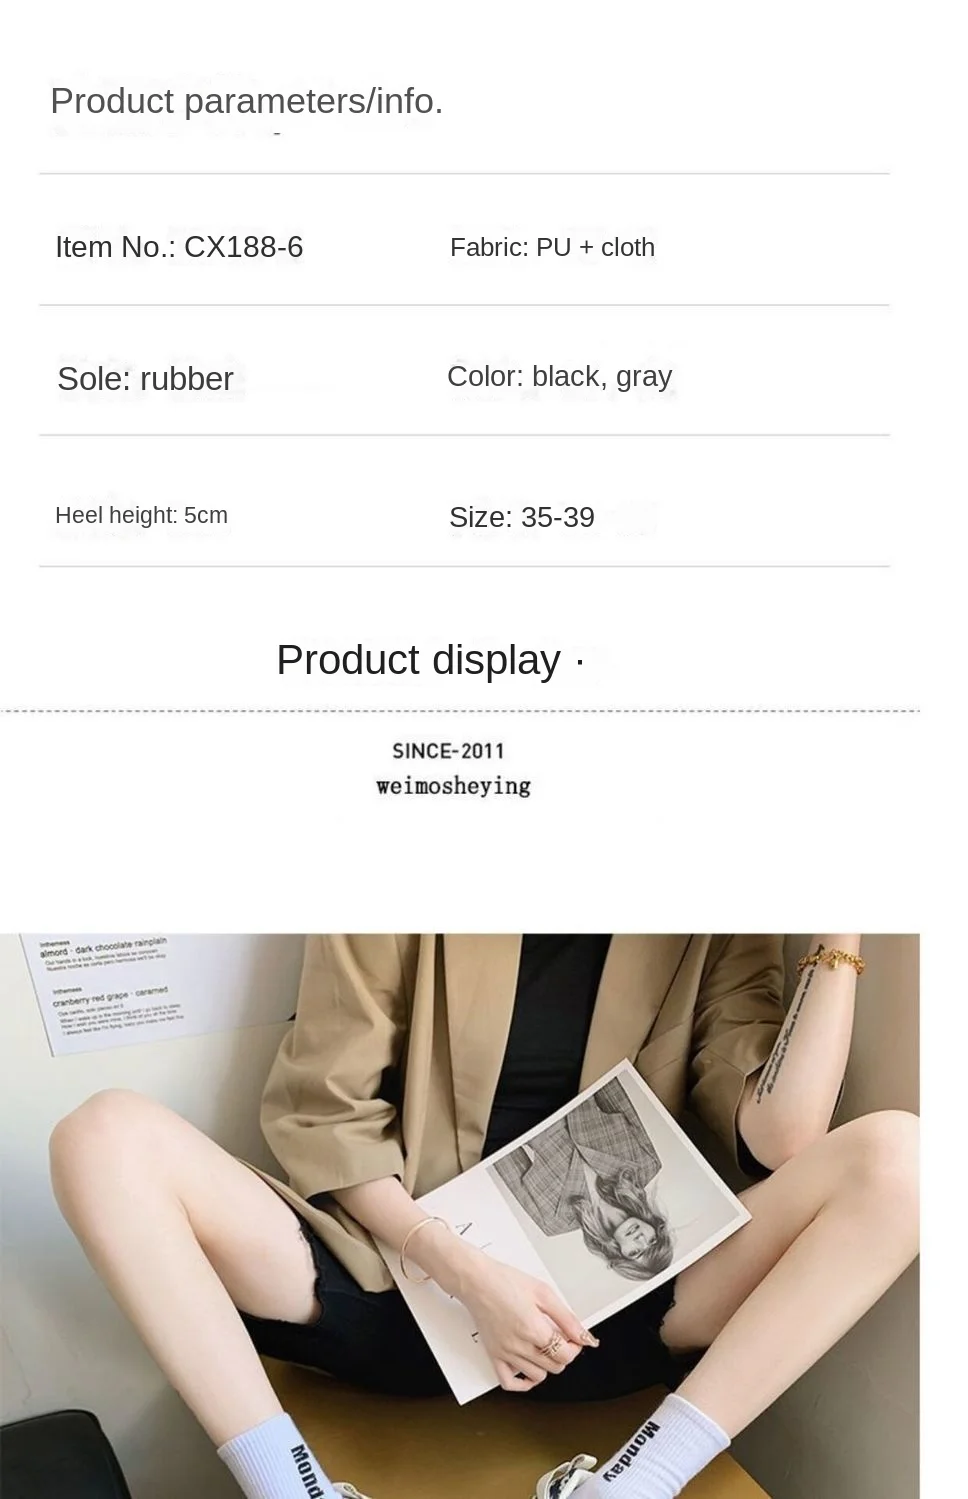The width and height of the screenshot is (968, 1499).
Task: Click the dashed divider under Product display
Action: click(459, 711)
